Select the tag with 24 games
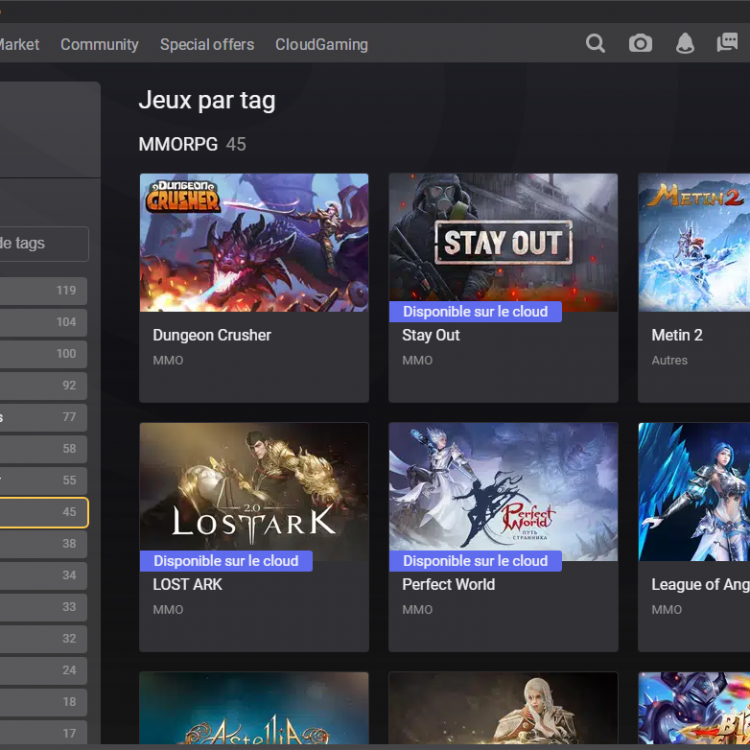The height and width of the screenshot is (750, 750). click(44, 670)
